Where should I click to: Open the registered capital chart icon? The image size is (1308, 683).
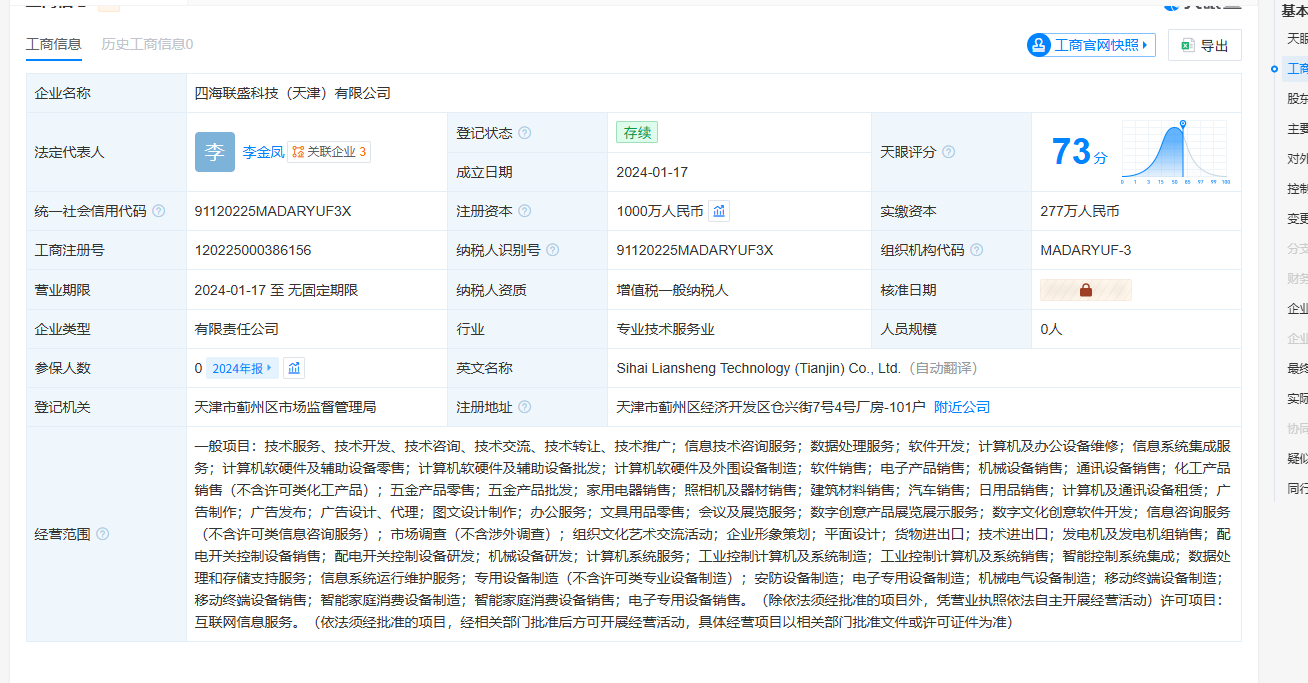pyautogui.click(x=719, y=211)
